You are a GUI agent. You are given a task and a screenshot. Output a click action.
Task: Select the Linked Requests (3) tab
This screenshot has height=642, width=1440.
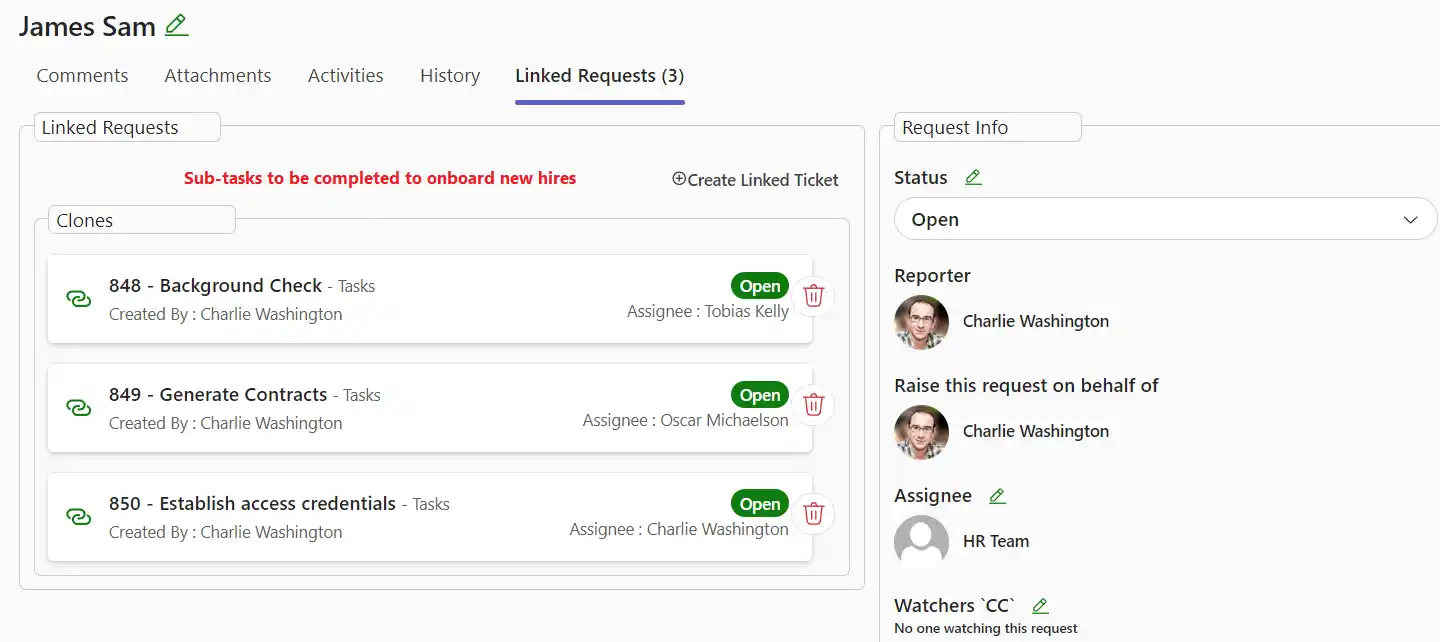(600, 76)
